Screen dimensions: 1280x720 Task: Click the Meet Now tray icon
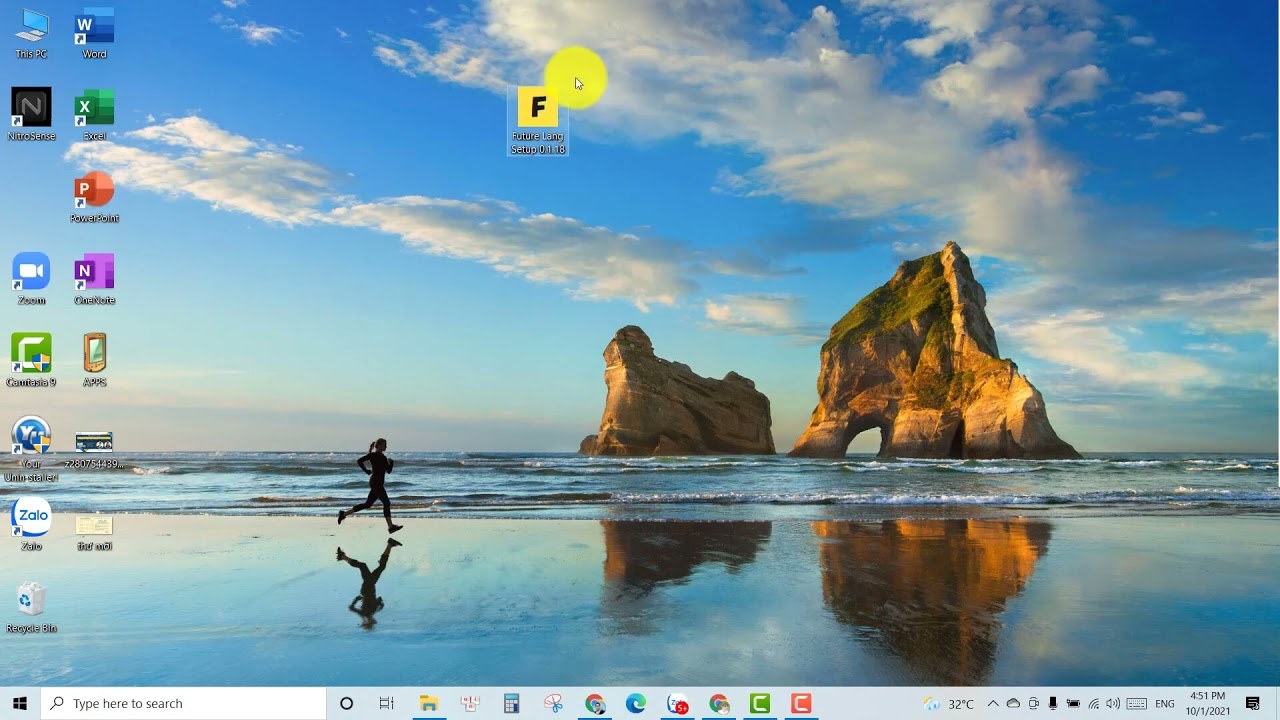point(1033,704)
